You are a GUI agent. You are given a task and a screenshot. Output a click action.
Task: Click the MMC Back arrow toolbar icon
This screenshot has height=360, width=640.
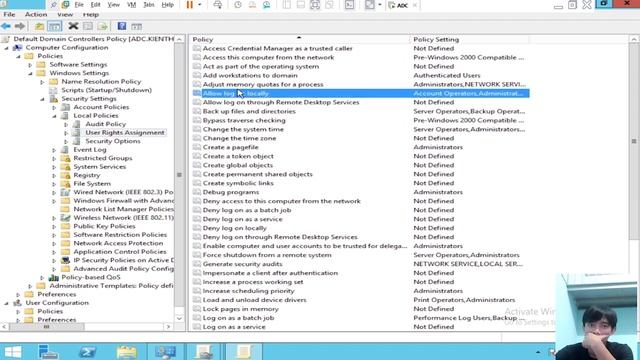point(6,27)
